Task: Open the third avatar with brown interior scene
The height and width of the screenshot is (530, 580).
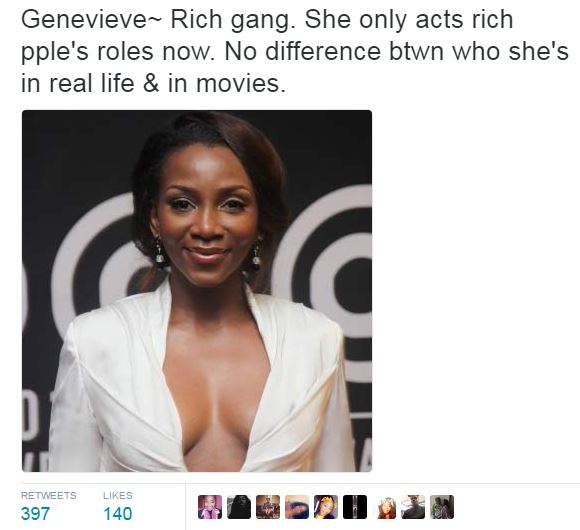Action: point(268,507)
